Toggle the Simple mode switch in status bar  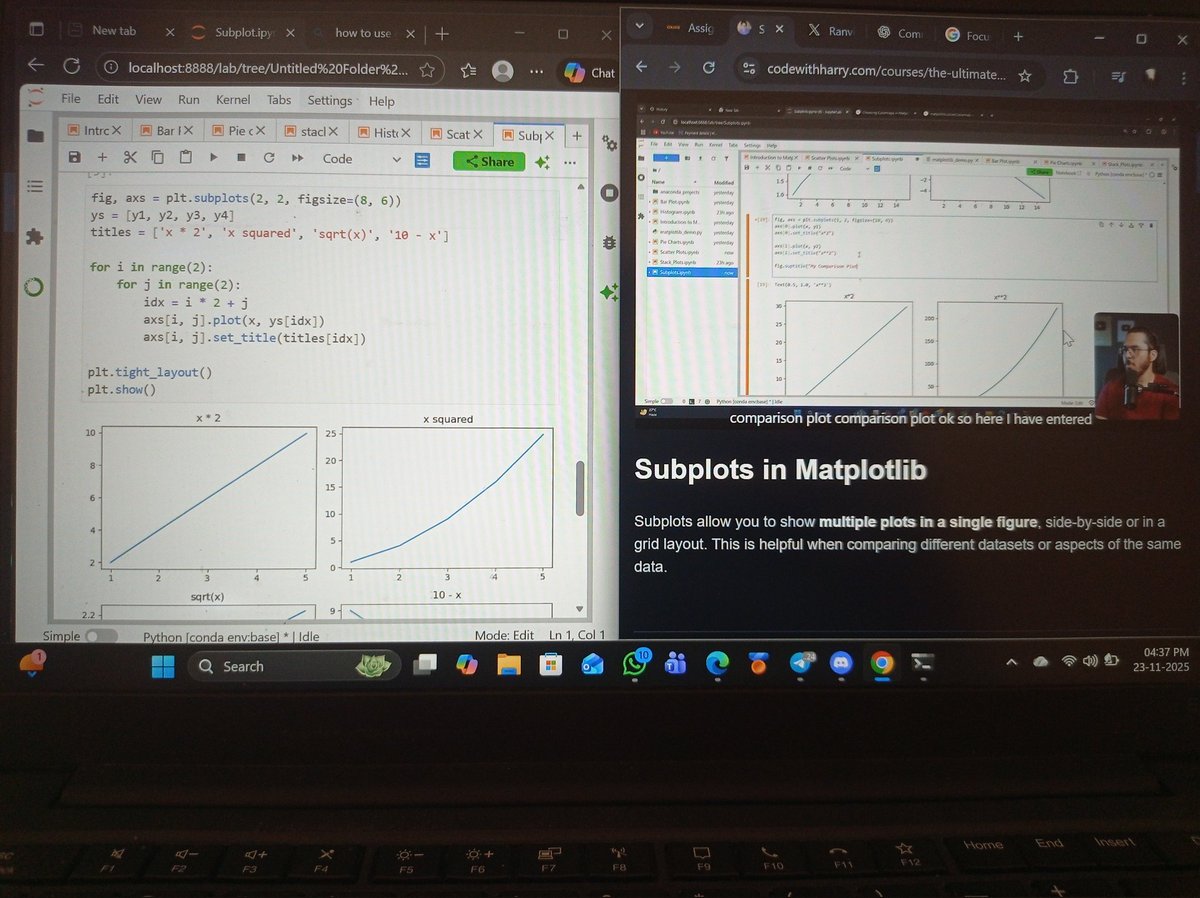[100, 636]
